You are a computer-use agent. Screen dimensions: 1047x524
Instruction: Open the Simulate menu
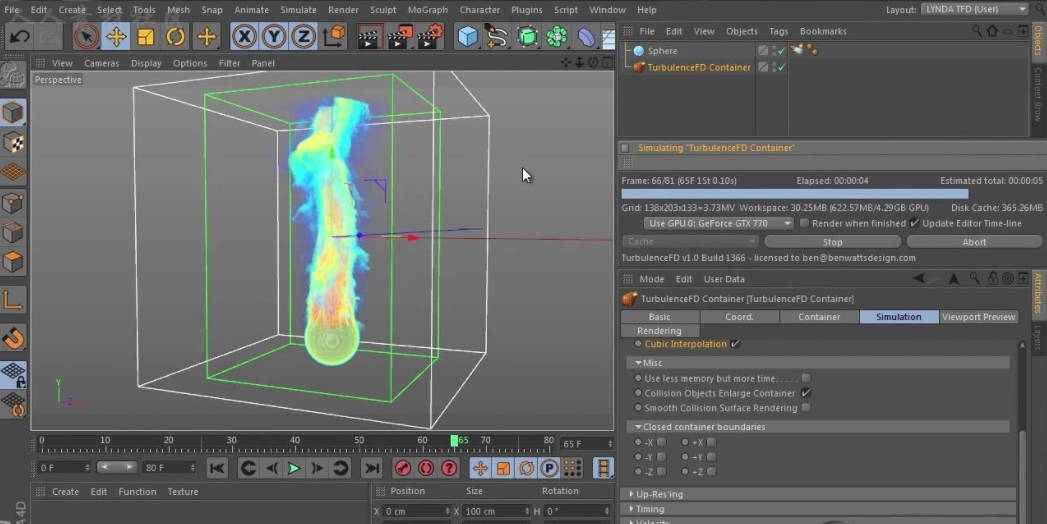298,10
